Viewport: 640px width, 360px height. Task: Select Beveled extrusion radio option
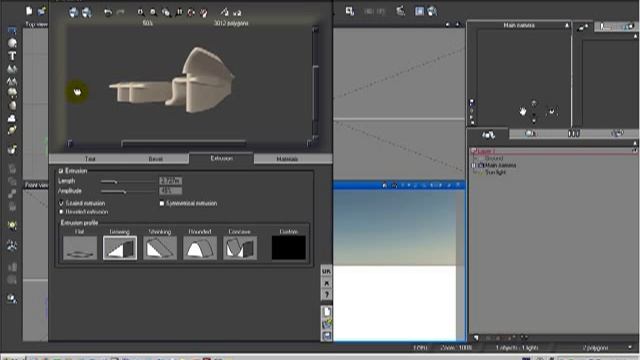(61, 212)
